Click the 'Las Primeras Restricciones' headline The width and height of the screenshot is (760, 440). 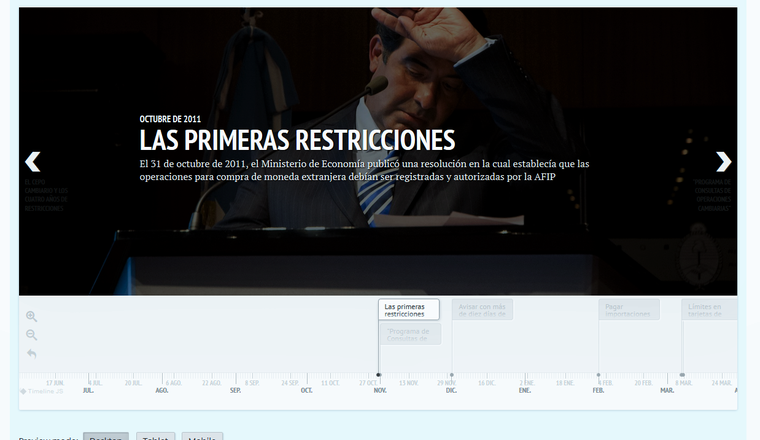tap(297, 139)
